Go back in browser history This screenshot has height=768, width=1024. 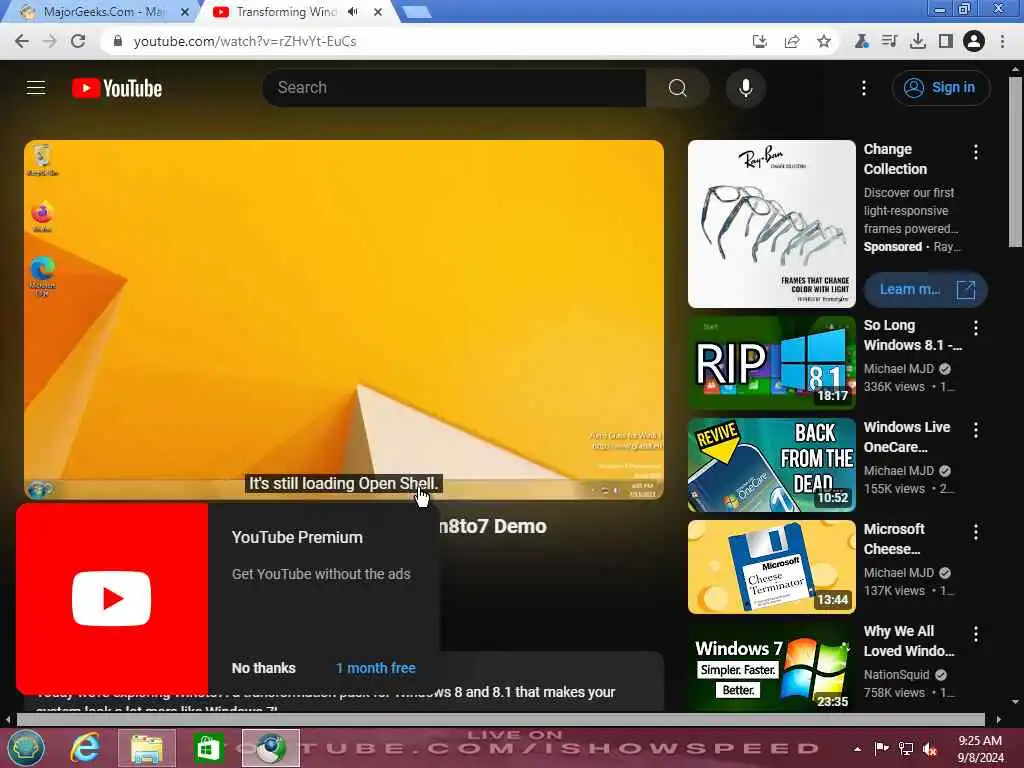coord(22,41)
